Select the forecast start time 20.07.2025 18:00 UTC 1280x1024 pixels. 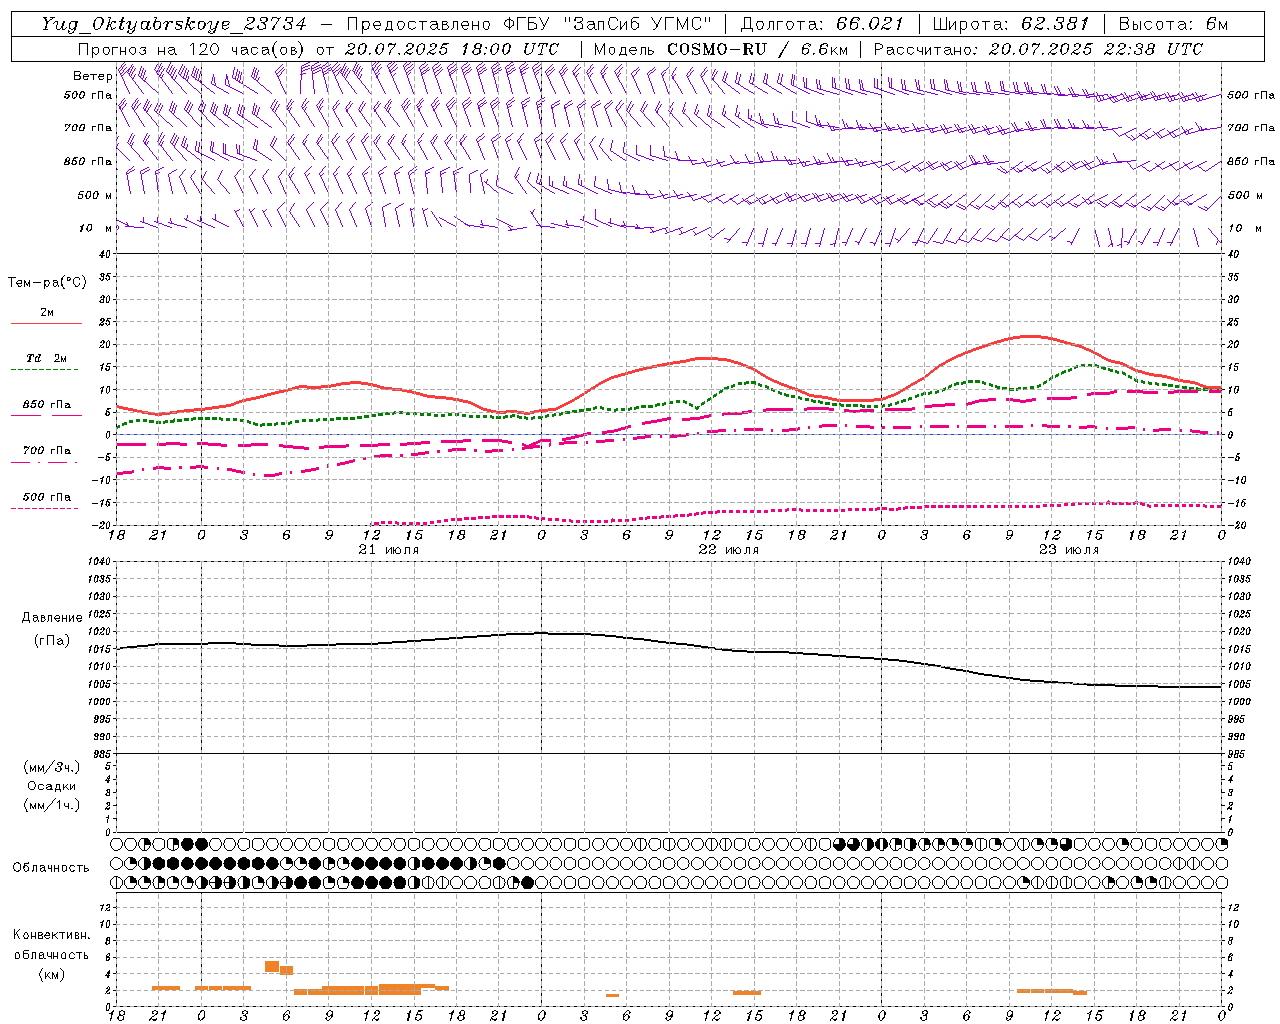452,49
